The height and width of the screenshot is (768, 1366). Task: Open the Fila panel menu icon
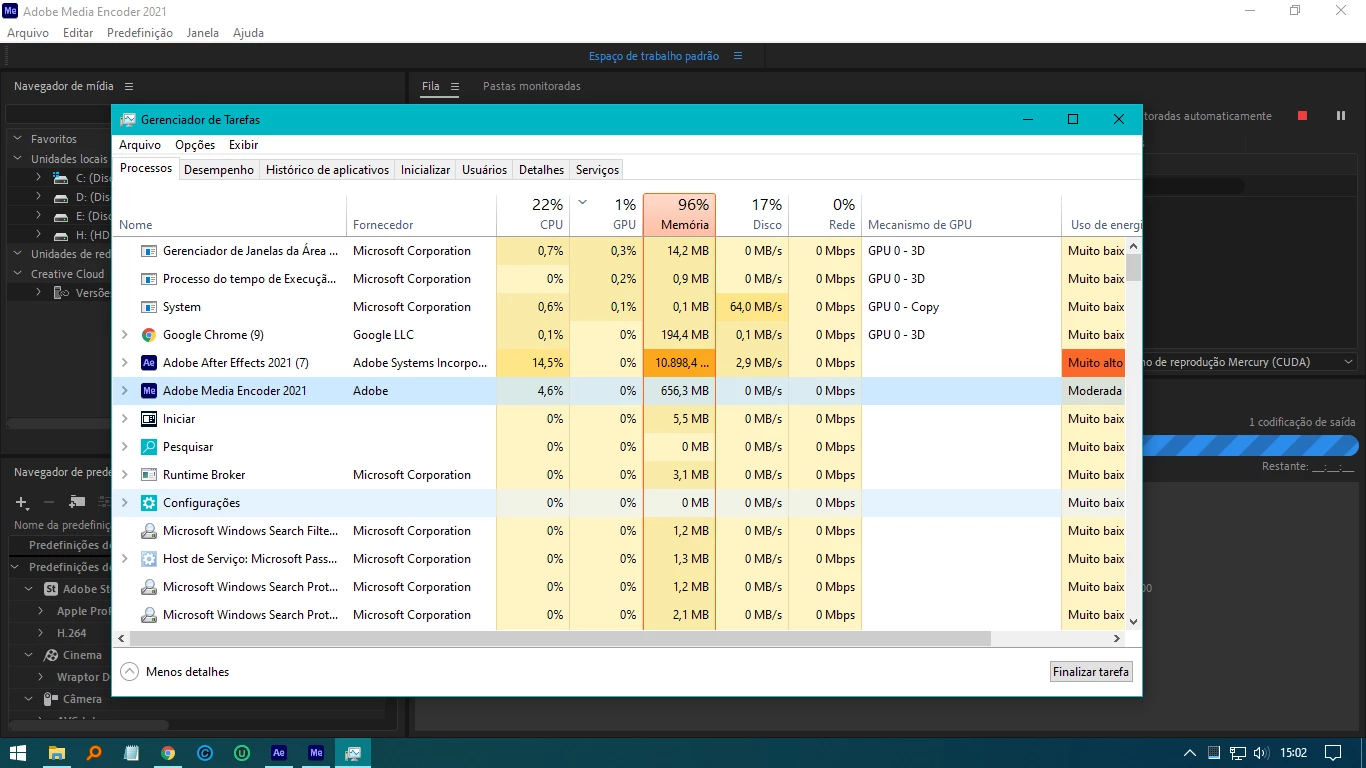454,86
